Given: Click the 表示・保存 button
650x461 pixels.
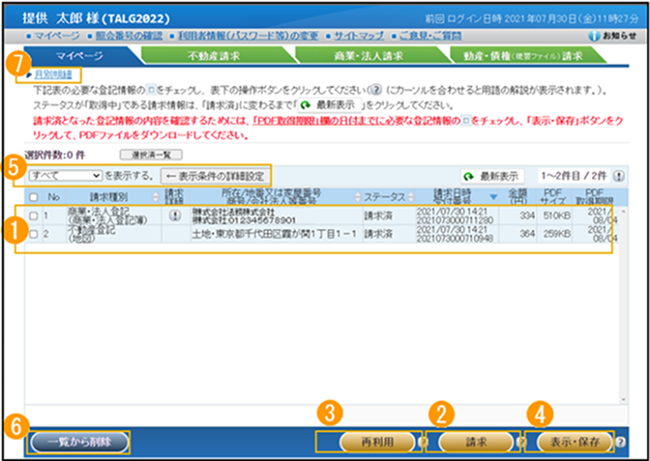Looking at the screenshot, I should pyautogui.click(x=573, y=441).
